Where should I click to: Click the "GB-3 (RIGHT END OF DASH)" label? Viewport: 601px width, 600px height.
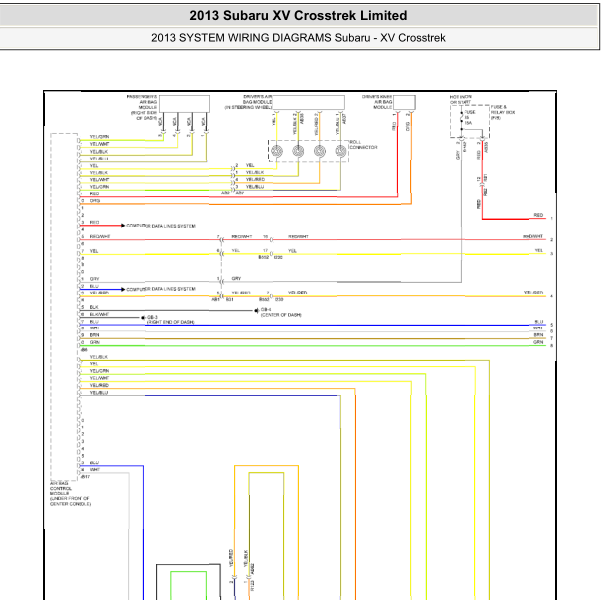(171, 320)
